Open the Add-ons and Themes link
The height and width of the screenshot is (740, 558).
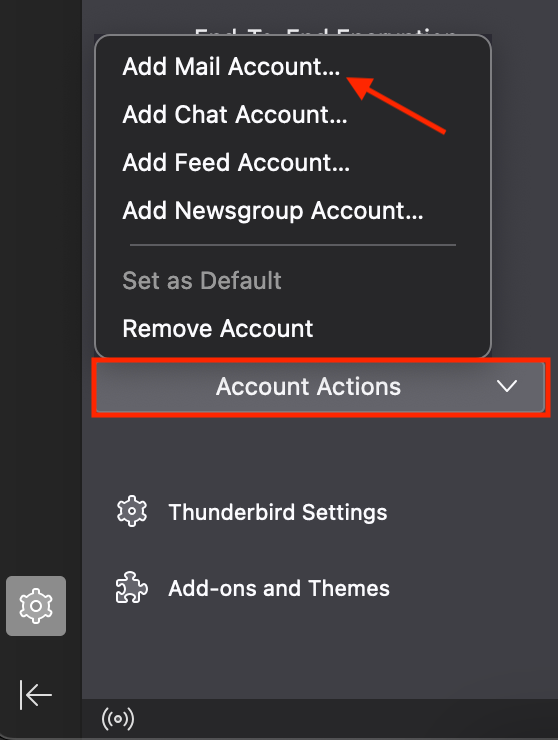(279, 588)
